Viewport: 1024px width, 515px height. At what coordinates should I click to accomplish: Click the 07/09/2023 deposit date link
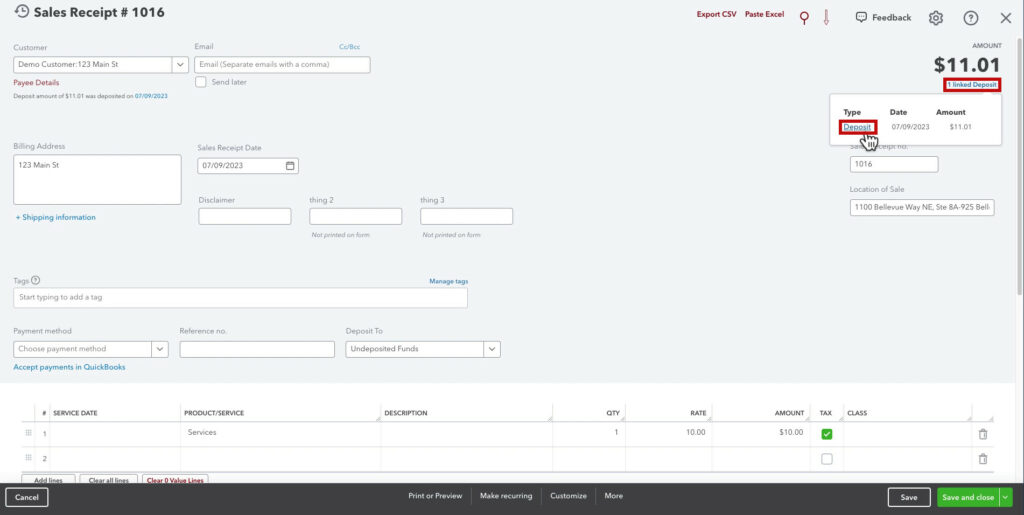(151, 96)
